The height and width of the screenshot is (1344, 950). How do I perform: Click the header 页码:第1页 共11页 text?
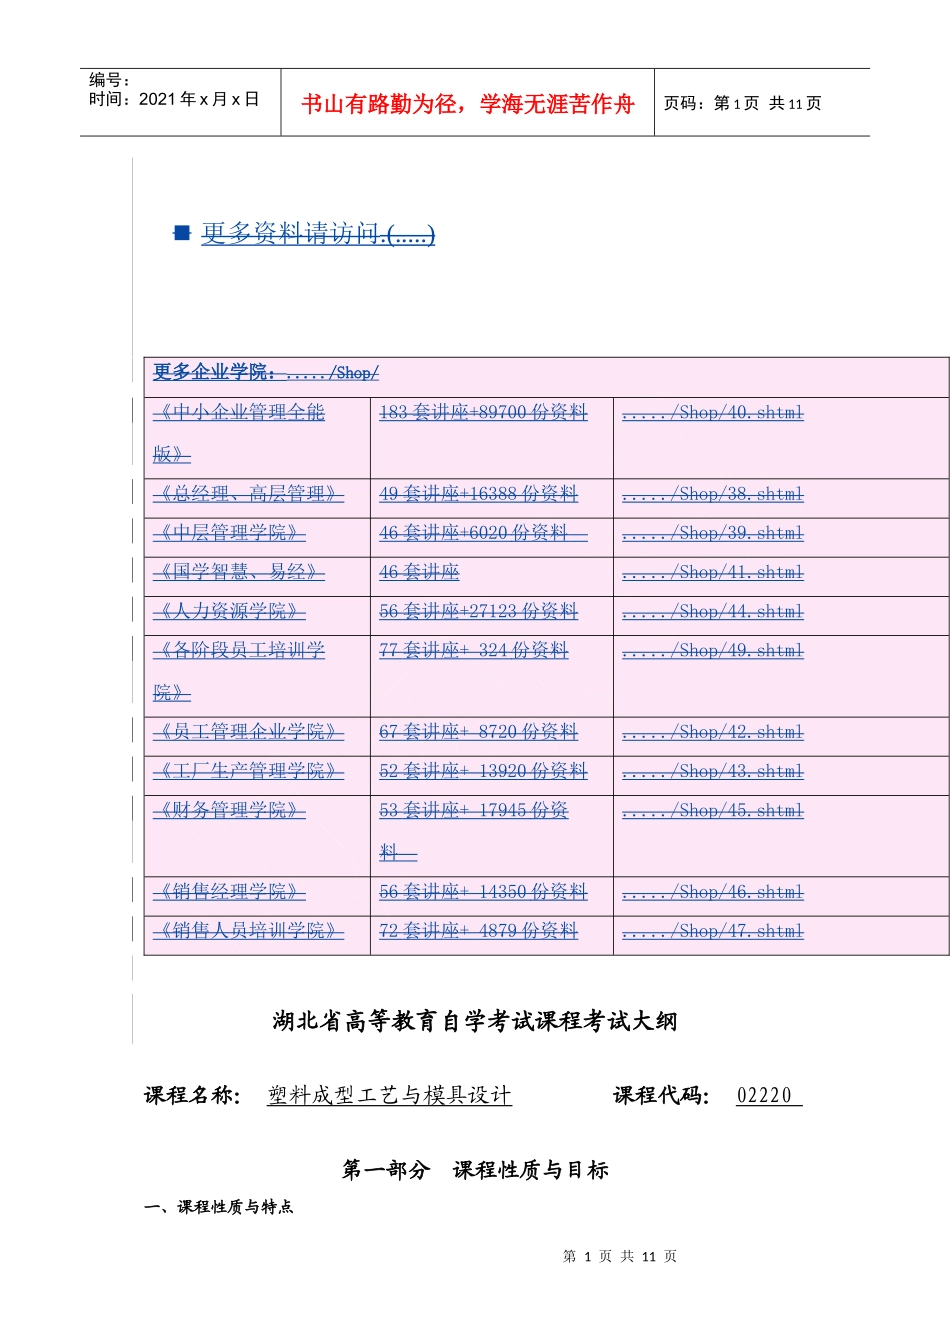[x=743, y=103]
